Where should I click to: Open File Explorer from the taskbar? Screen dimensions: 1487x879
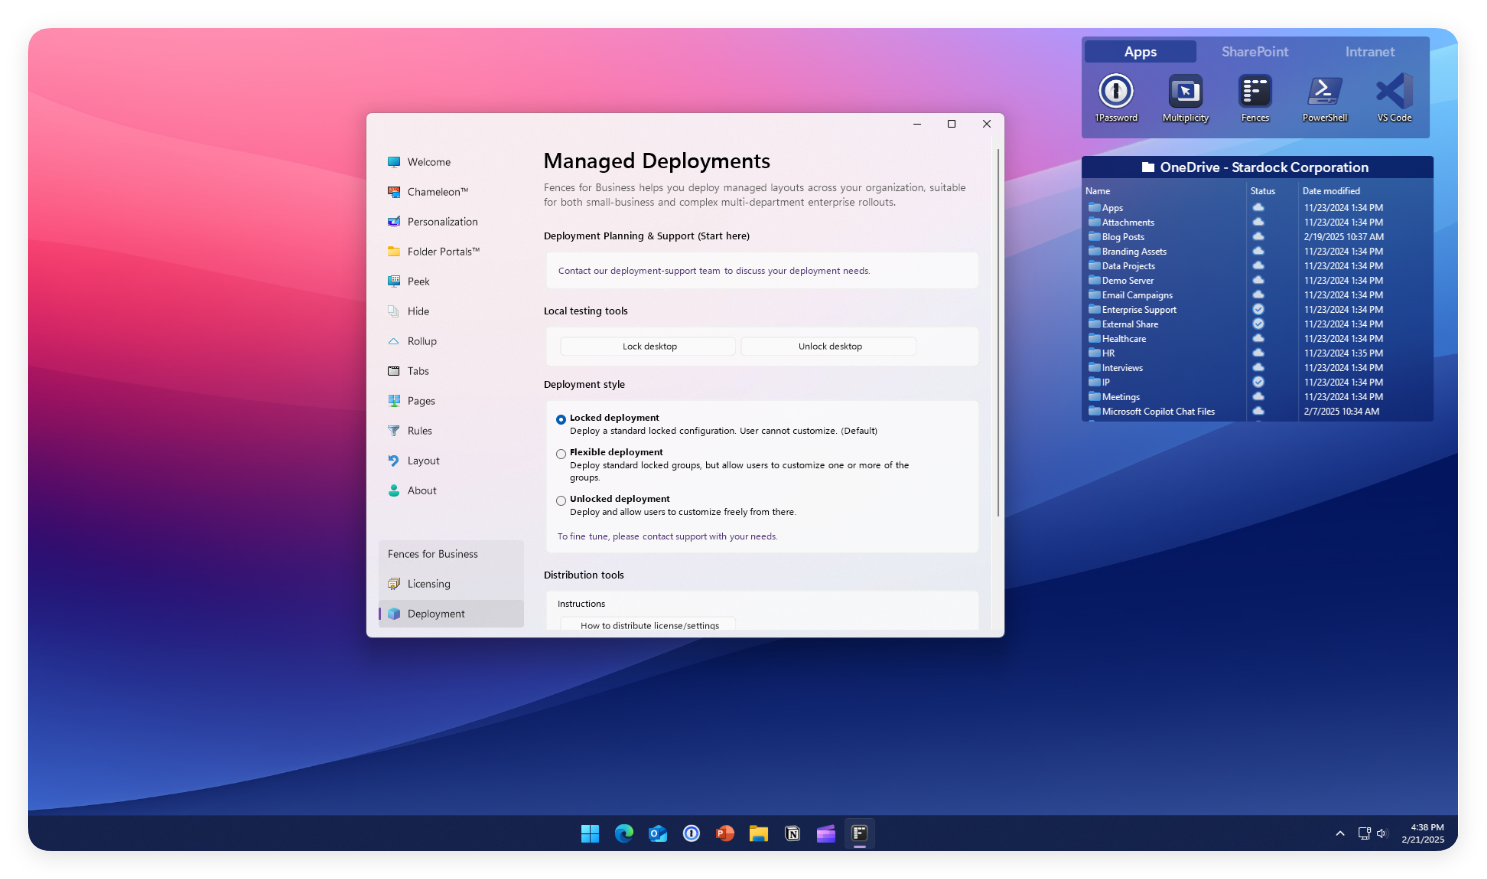[759, 833]
